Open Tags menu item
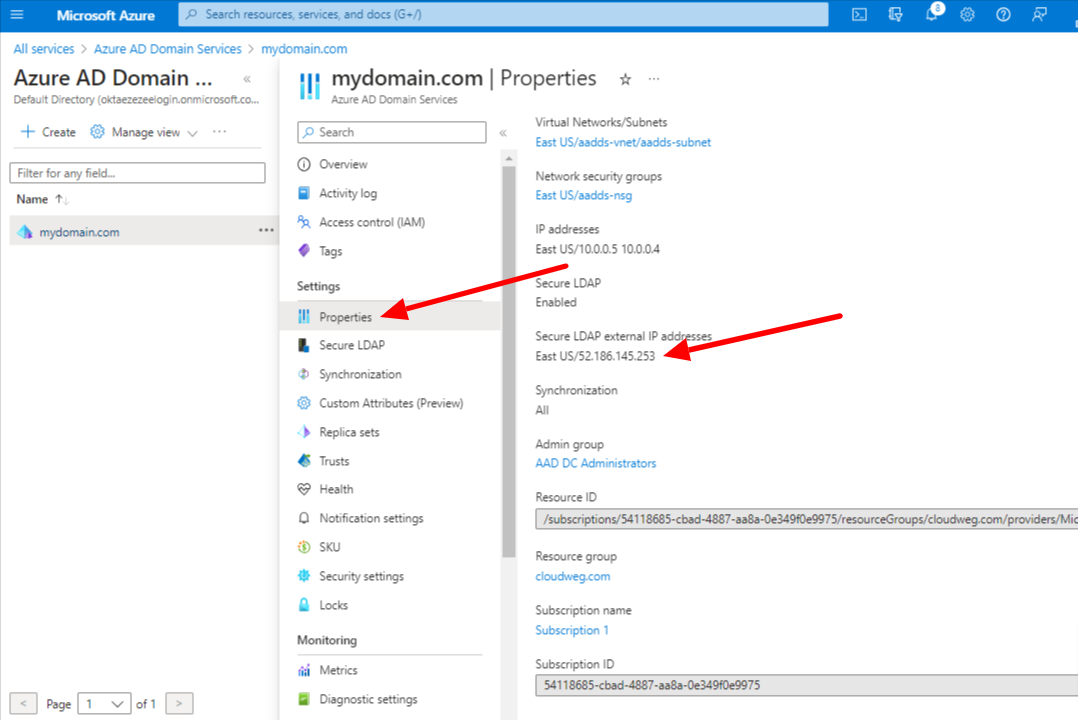This screenshot has height=720, width=1078. (331, 251)
